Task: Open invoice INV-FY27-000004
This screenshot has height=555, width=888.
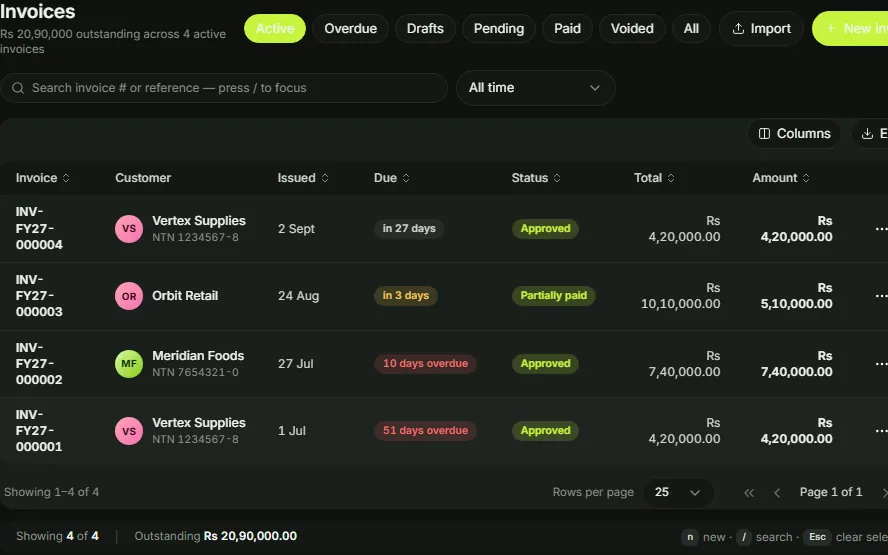Action: 39,228
